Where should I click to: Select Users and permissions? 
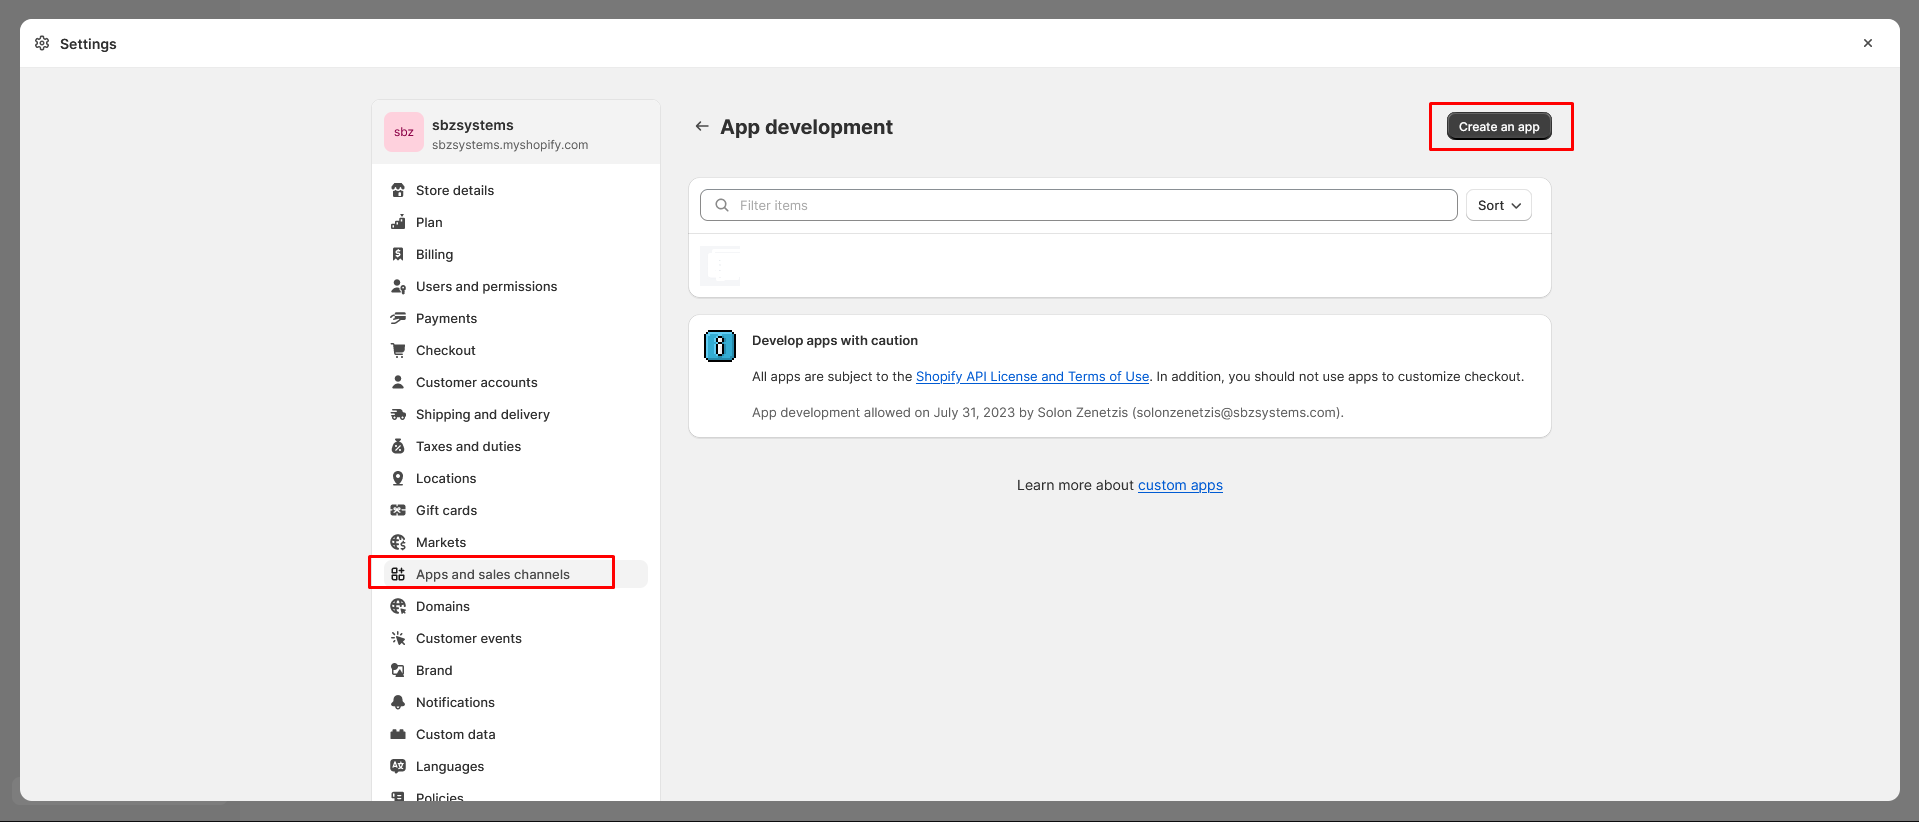point(516,286)
